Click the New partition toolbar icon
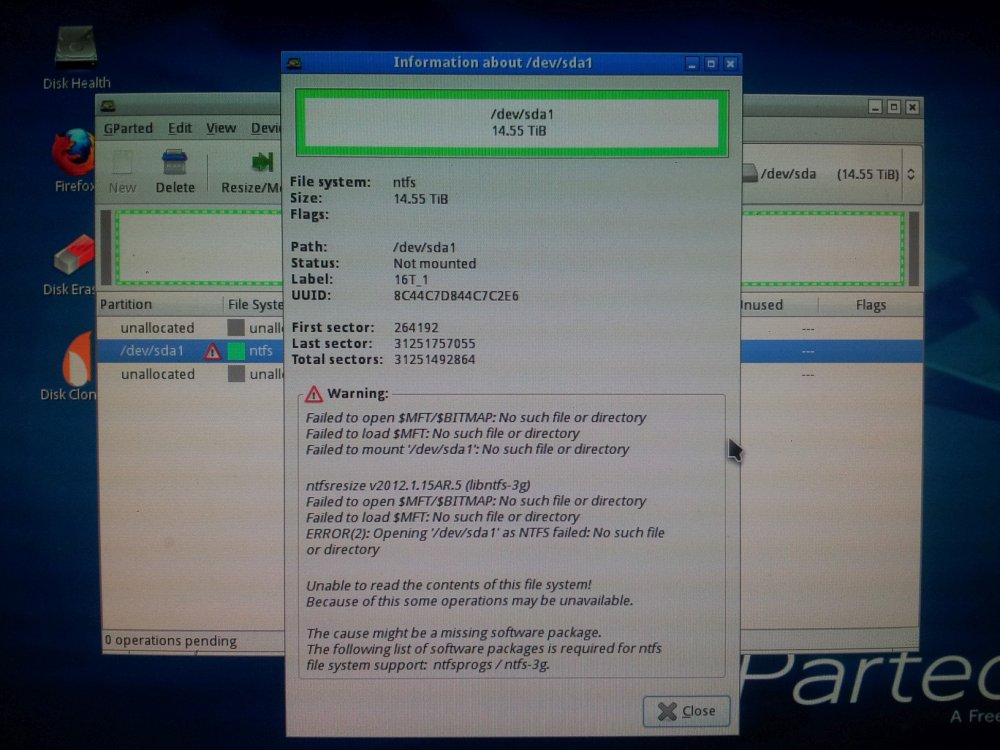This screenshot has width=1000, height=750. coord(122,168)
